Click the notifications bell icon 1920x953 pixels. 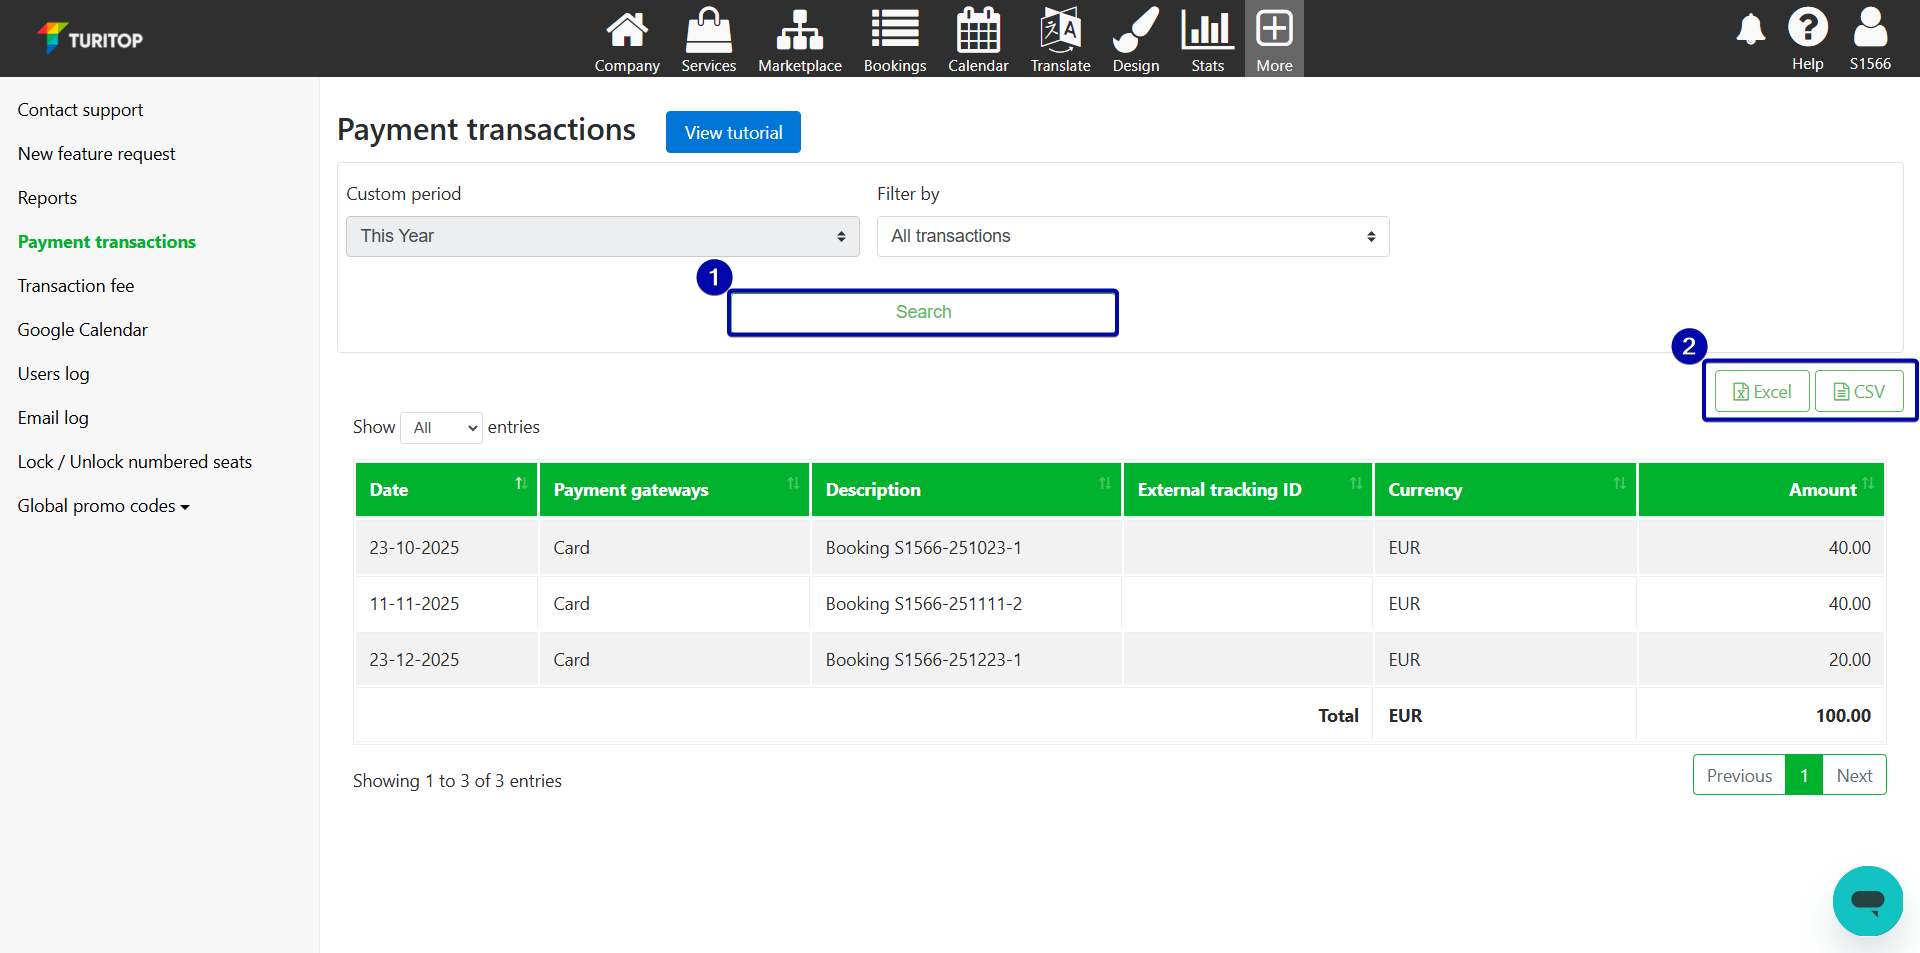(x=1750, y=30)
